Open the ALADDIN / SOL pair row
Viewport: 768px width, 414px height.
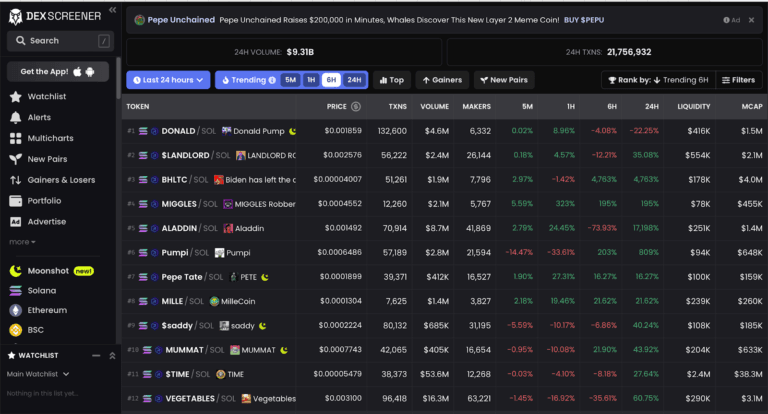tap(445, 228)
